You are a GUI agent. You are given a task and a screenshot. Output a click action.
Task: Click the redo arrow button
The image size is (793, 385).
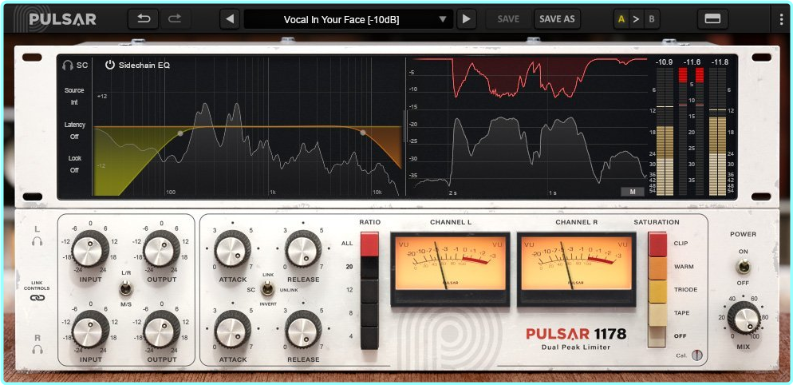pos(174,19)
